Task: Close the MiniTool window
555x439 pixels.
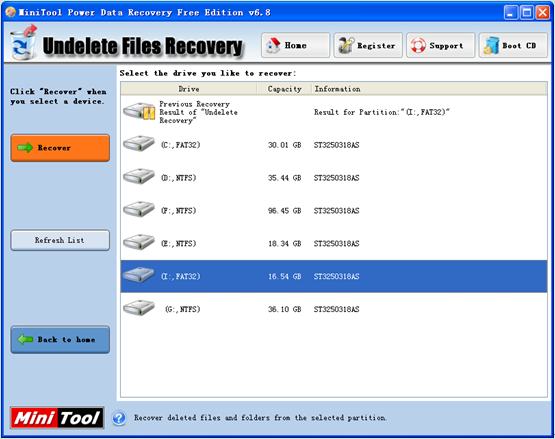Action: (x=543, y=13)
